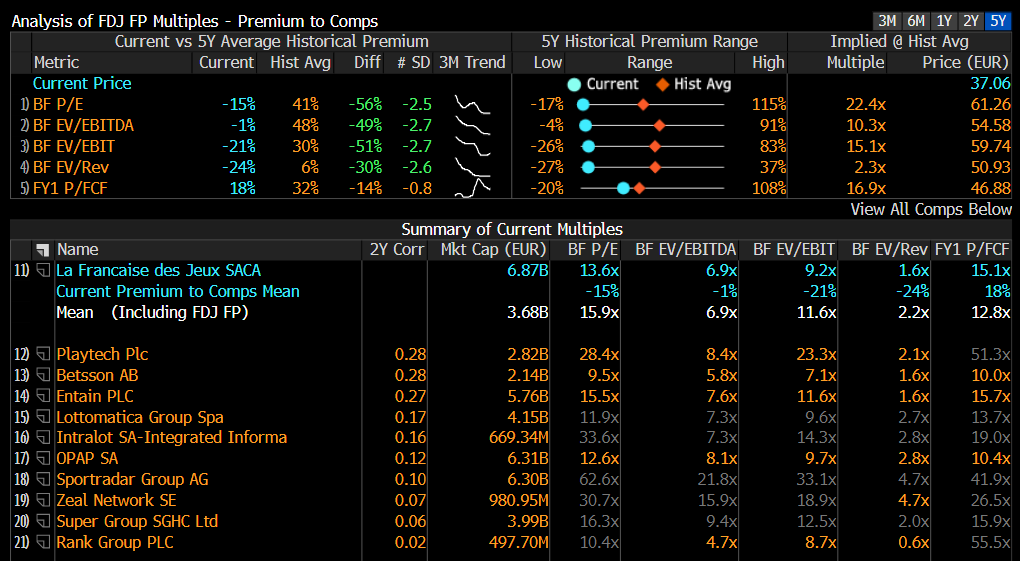Click implied price 61.26 value

point(991,104)
